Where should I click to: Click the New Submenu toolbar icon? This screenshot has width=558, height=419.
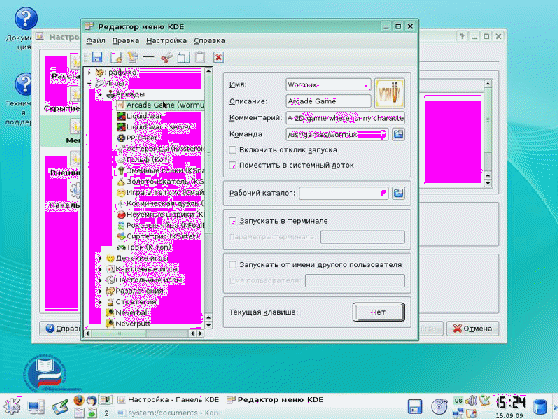133,57
